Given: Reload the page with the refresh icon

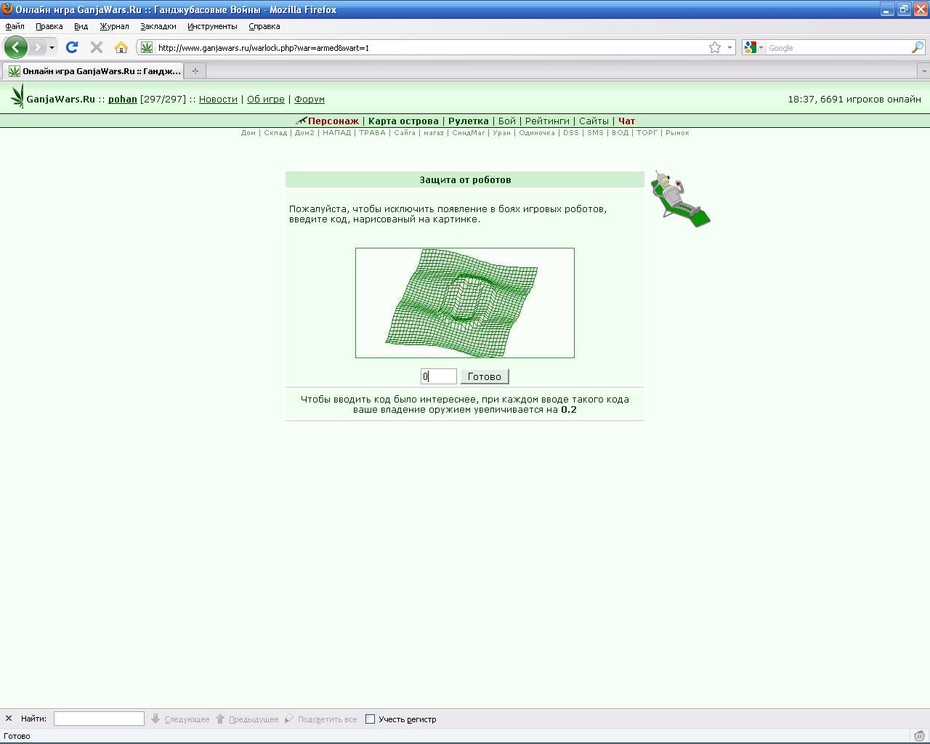Looking at the screenshot, I should [x=72, y=47].
